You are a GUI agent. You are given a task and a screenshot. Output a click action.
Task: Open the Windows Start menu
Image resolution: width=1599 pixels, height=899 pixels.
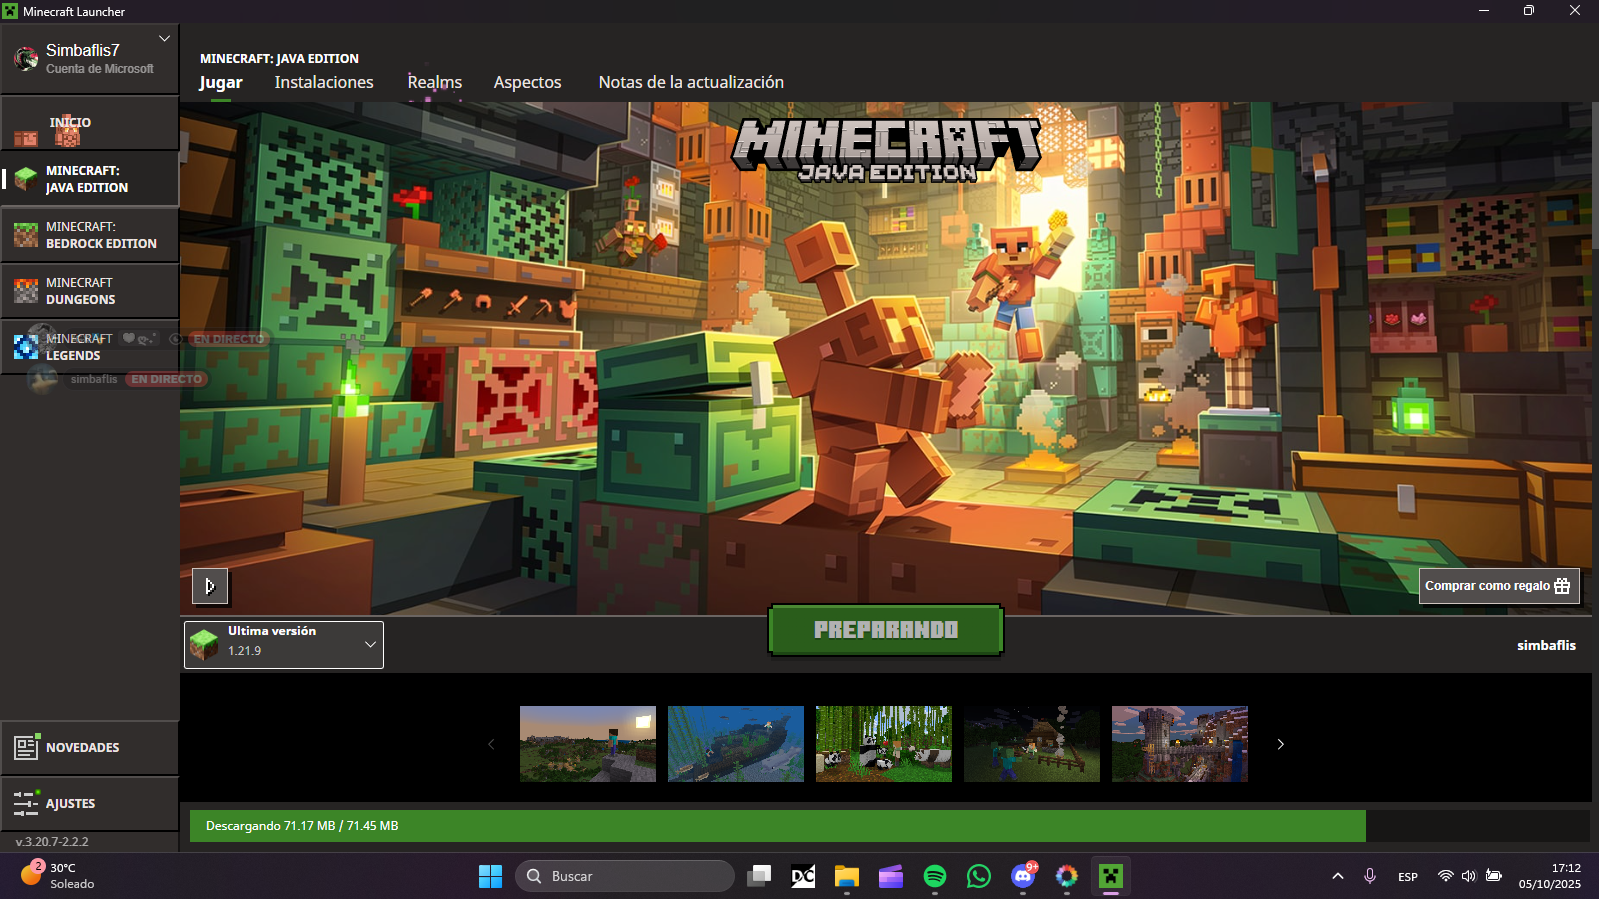pos(490,876)
